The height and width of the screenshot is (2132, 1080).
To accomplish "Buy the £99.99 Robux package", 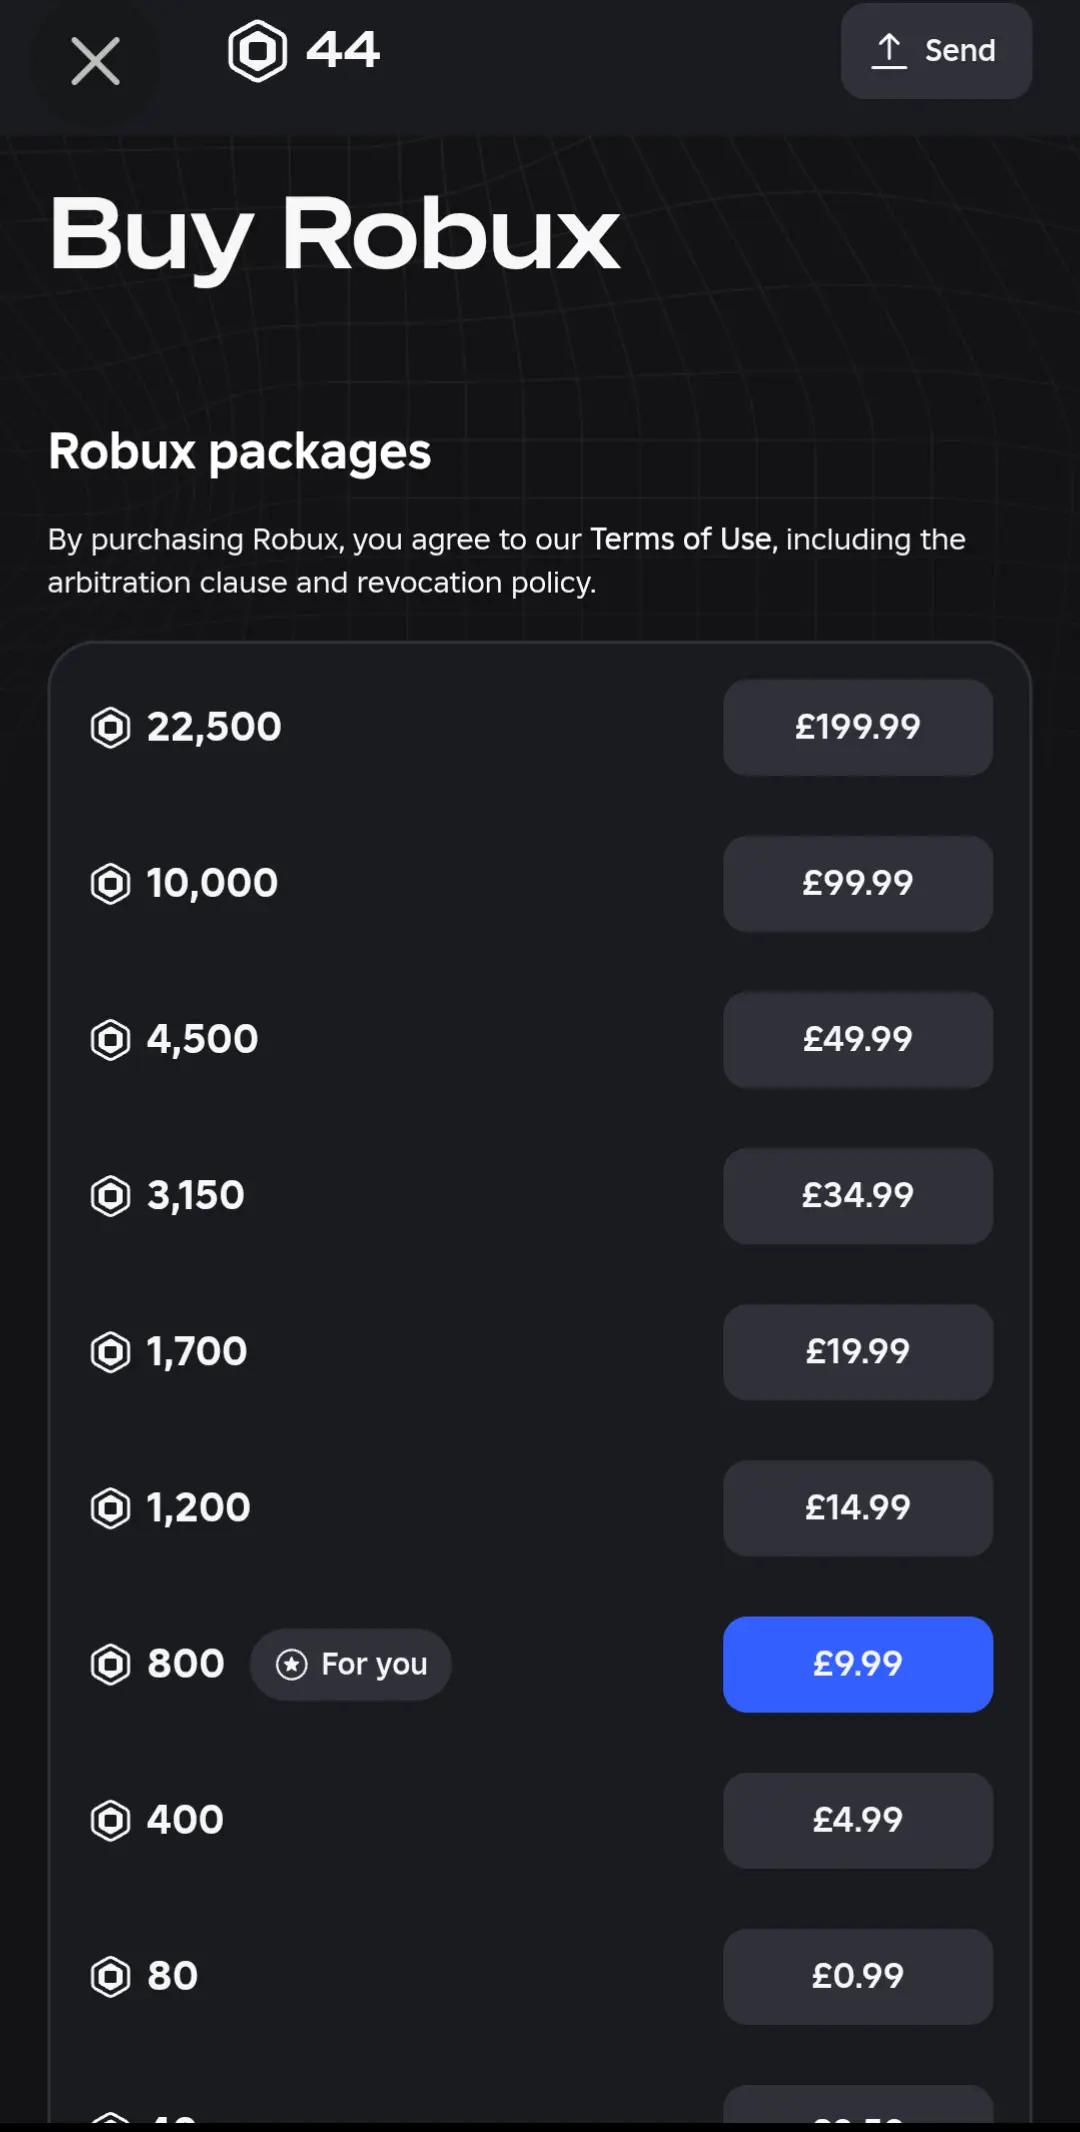I will (x=858, y=883).
